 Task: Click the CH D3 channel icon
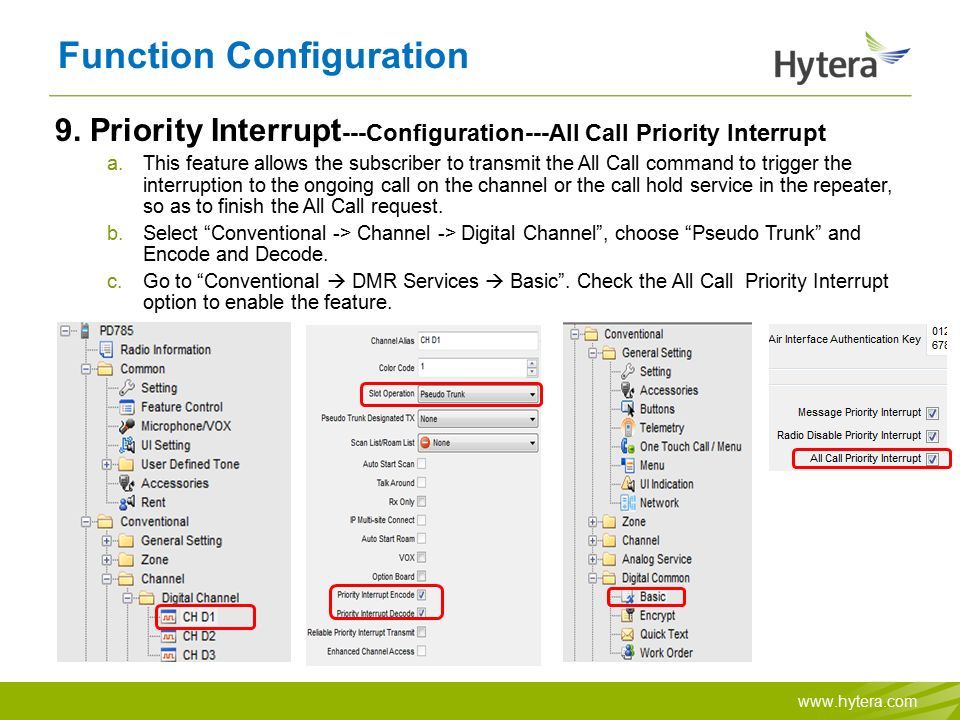click(x=168, y=655)
